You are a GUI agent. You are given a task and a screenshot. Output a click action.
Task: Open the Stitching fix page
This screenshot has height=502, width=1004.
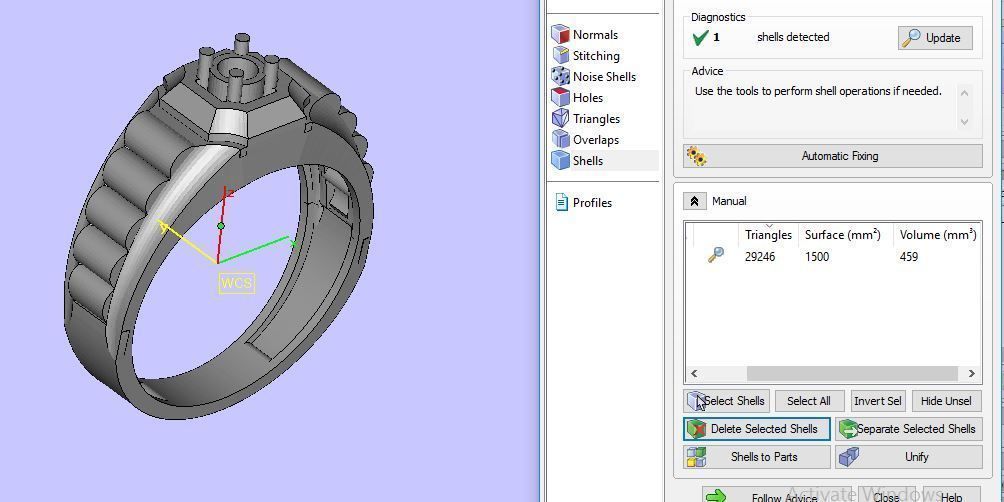[586, 56]
